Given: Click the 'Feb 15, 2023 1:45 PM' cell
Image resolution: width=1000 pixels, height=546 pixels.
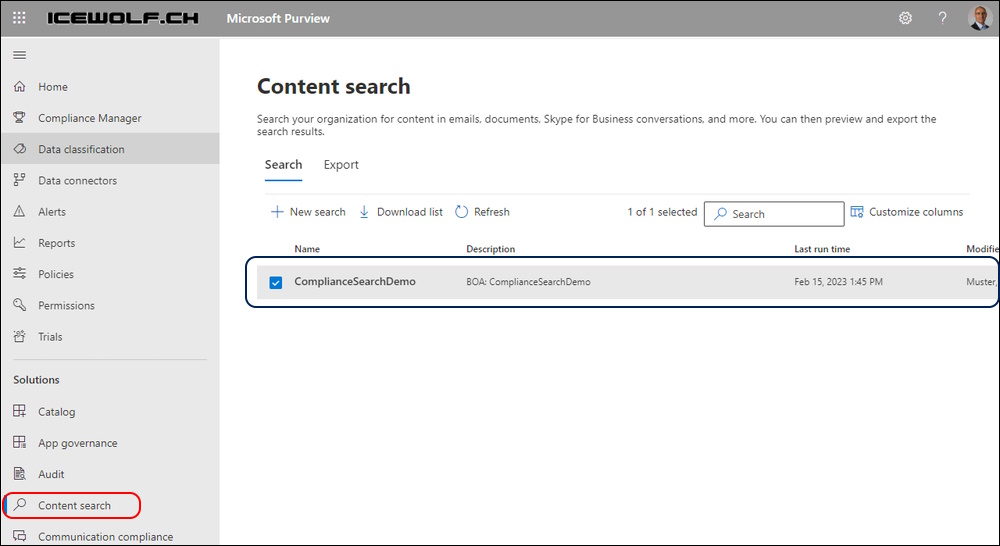Looking at the screenshot, I should (x=839, y=282).
